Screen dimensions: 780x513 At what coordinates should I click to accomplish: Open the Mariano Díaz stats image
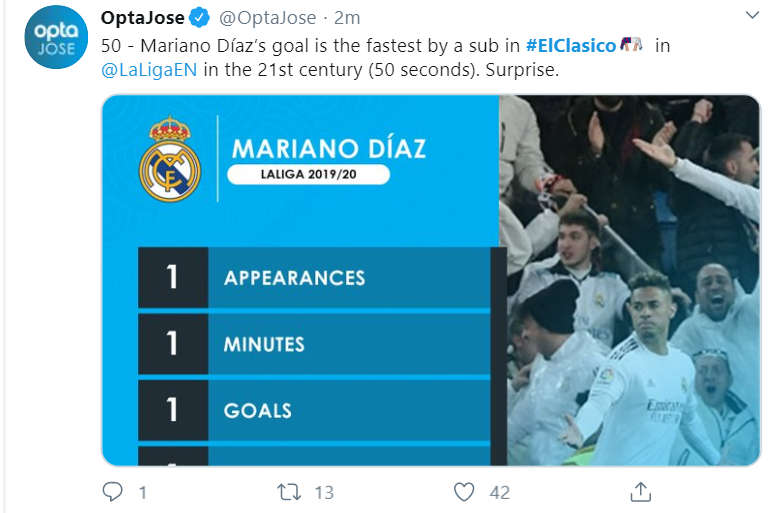[x=431, y=280]
